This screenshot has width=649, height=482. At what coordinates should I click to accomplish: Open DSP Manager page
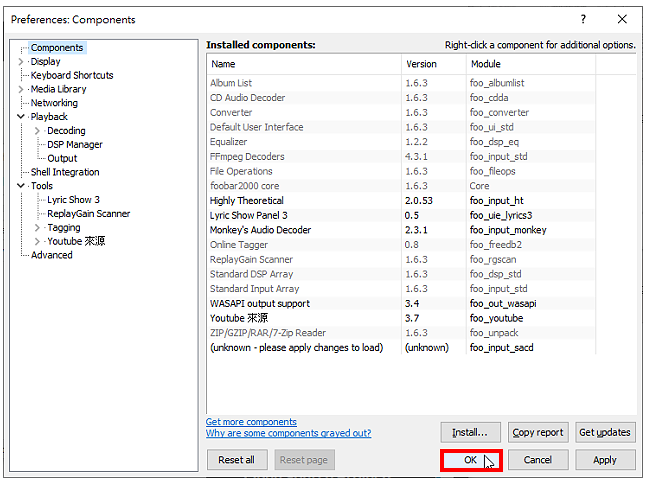coord(75,144)
